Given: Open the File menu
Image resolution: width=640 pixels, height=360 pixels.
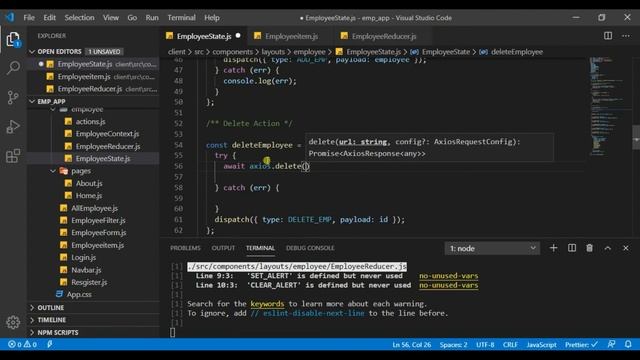Looking at the screenshot, I should tap(29, 18).
